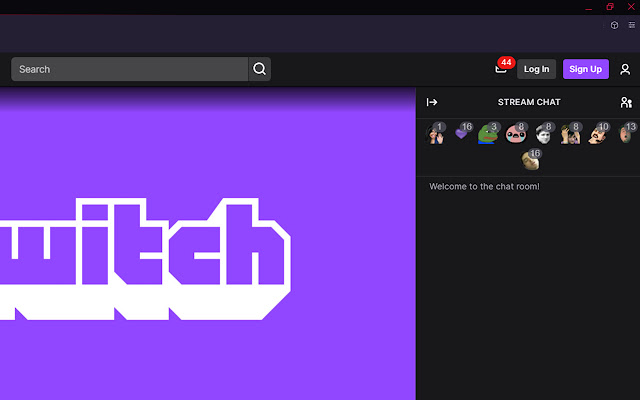Click the STREAM CHAT header title
The height and width of the screenshot is (400, 640).
529,102
